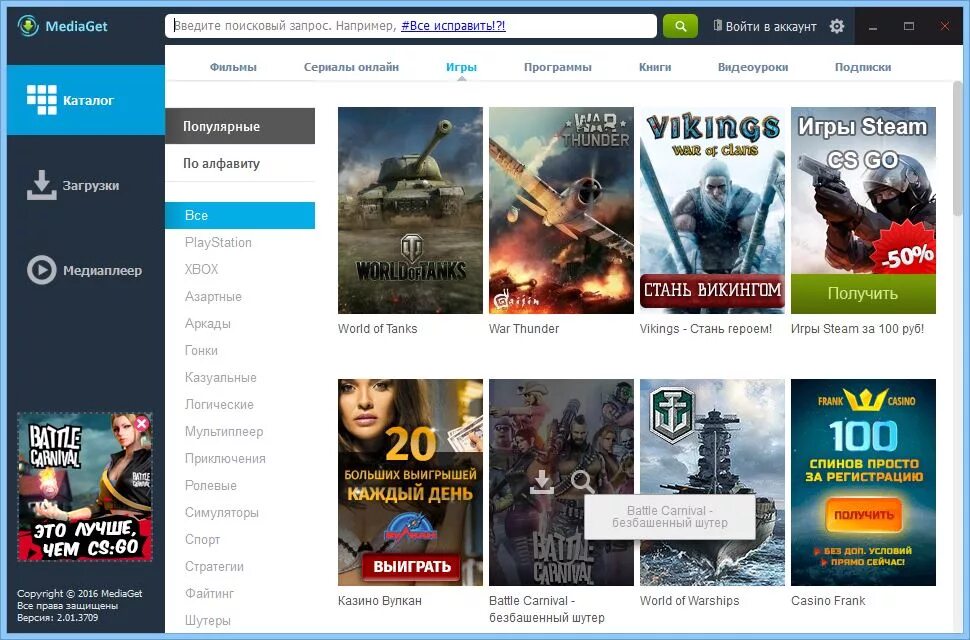Click the War Thunder title text

[x=524, y=329]
